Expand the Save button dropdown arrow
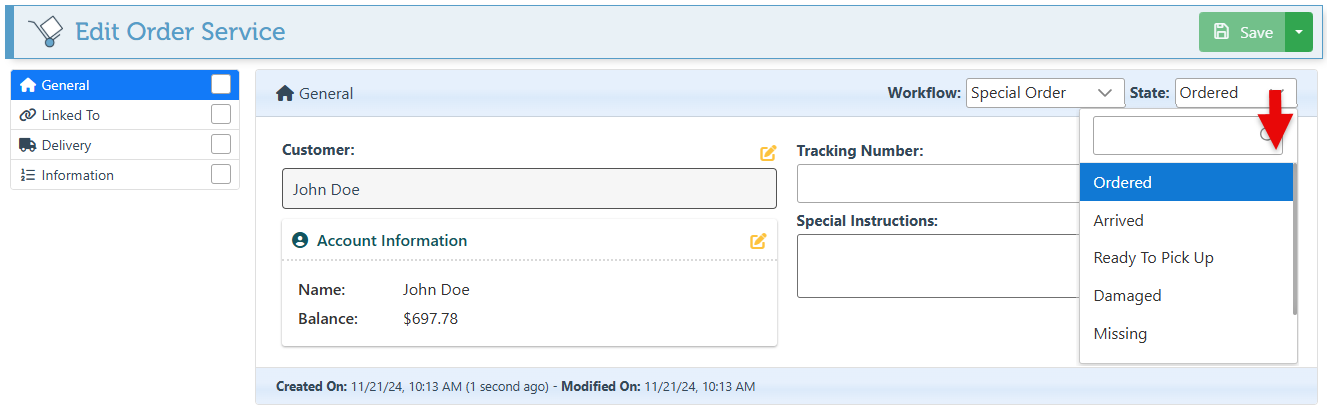Viewport: 1327px width, 416px height. coord(1298,32)
